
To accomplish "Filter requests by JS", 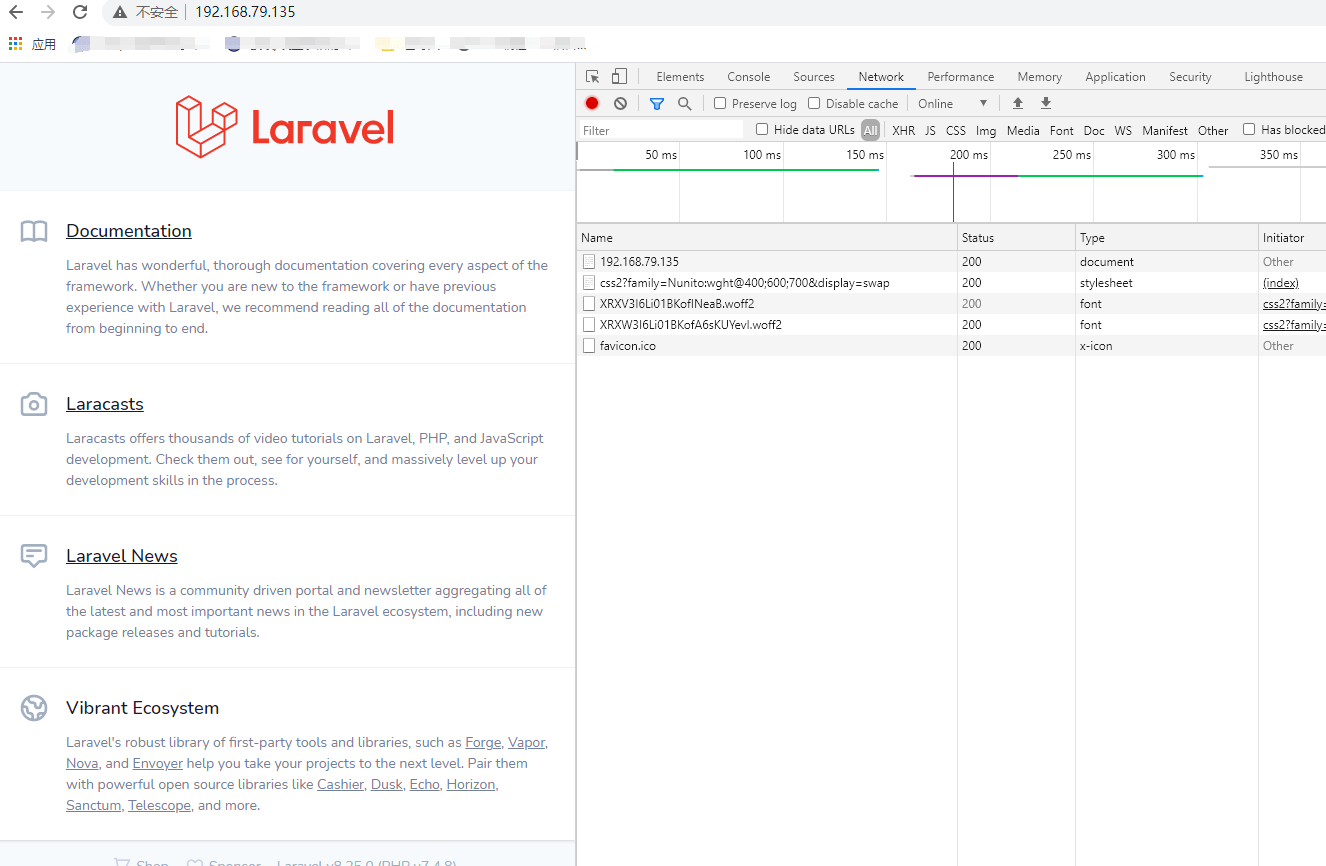I will [931, 130].
